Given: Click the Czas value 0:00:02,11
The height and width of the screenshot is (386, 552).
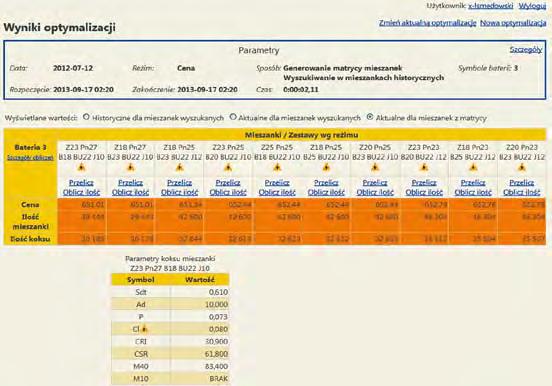Looking at the screenshot, I should point(301,89).
